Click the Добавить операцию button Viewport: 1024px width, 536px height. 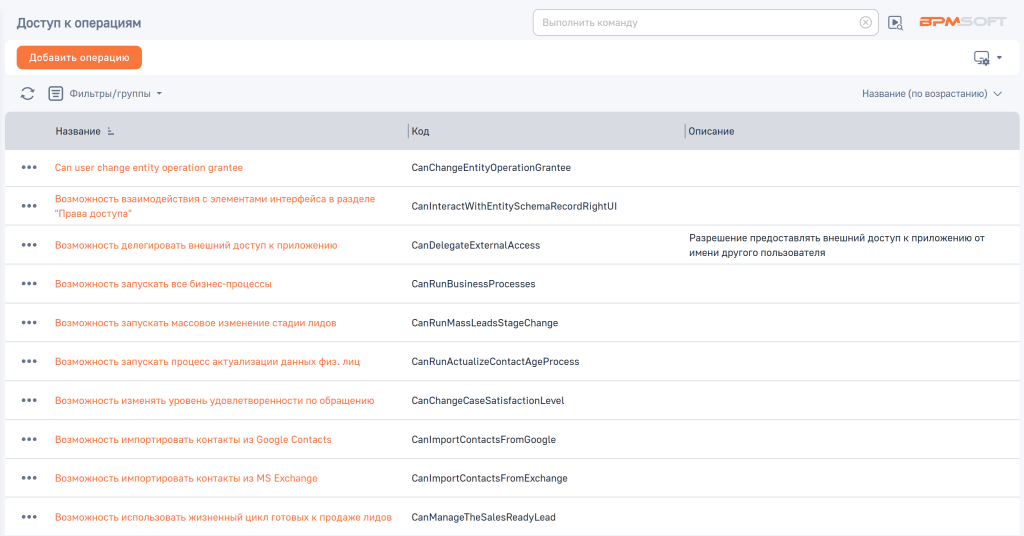click(x=79, y=57)
